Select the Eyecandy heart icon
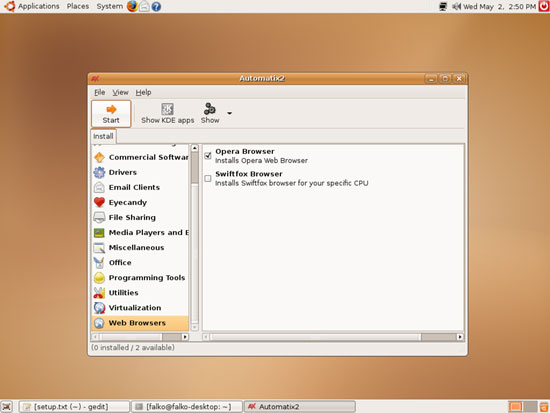The image size is (550, 413). [x=99, y=202]
